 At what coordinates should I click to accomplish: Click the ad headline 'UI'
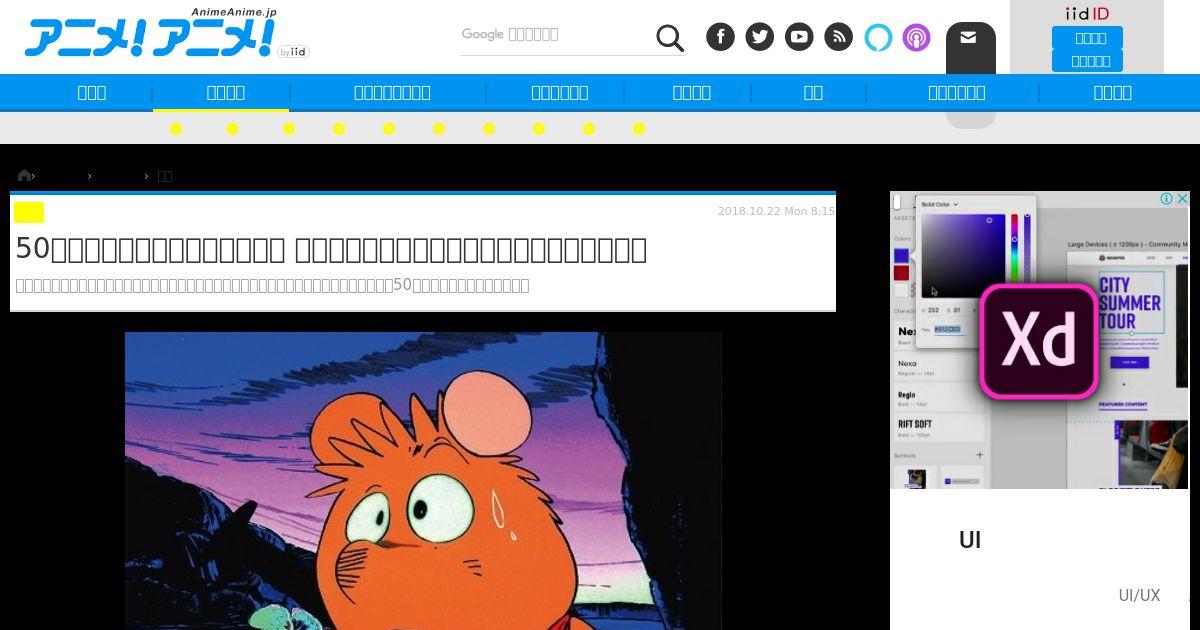(970, 540)
